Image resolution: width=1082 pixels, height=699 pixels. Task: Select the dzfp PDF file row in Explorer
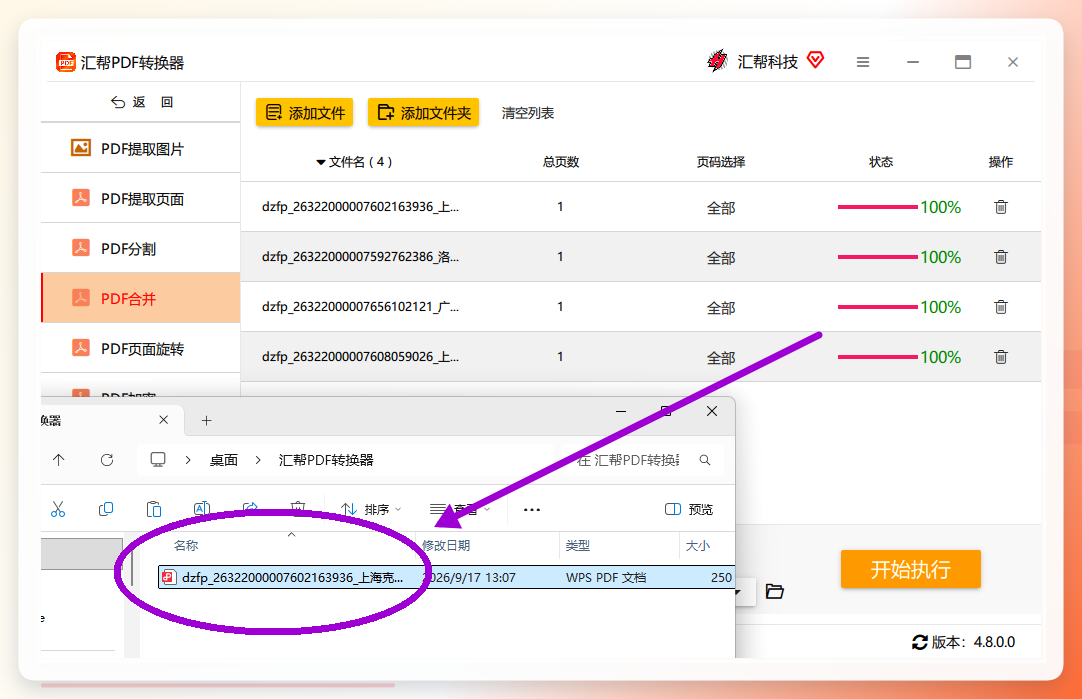pos(446,578)
